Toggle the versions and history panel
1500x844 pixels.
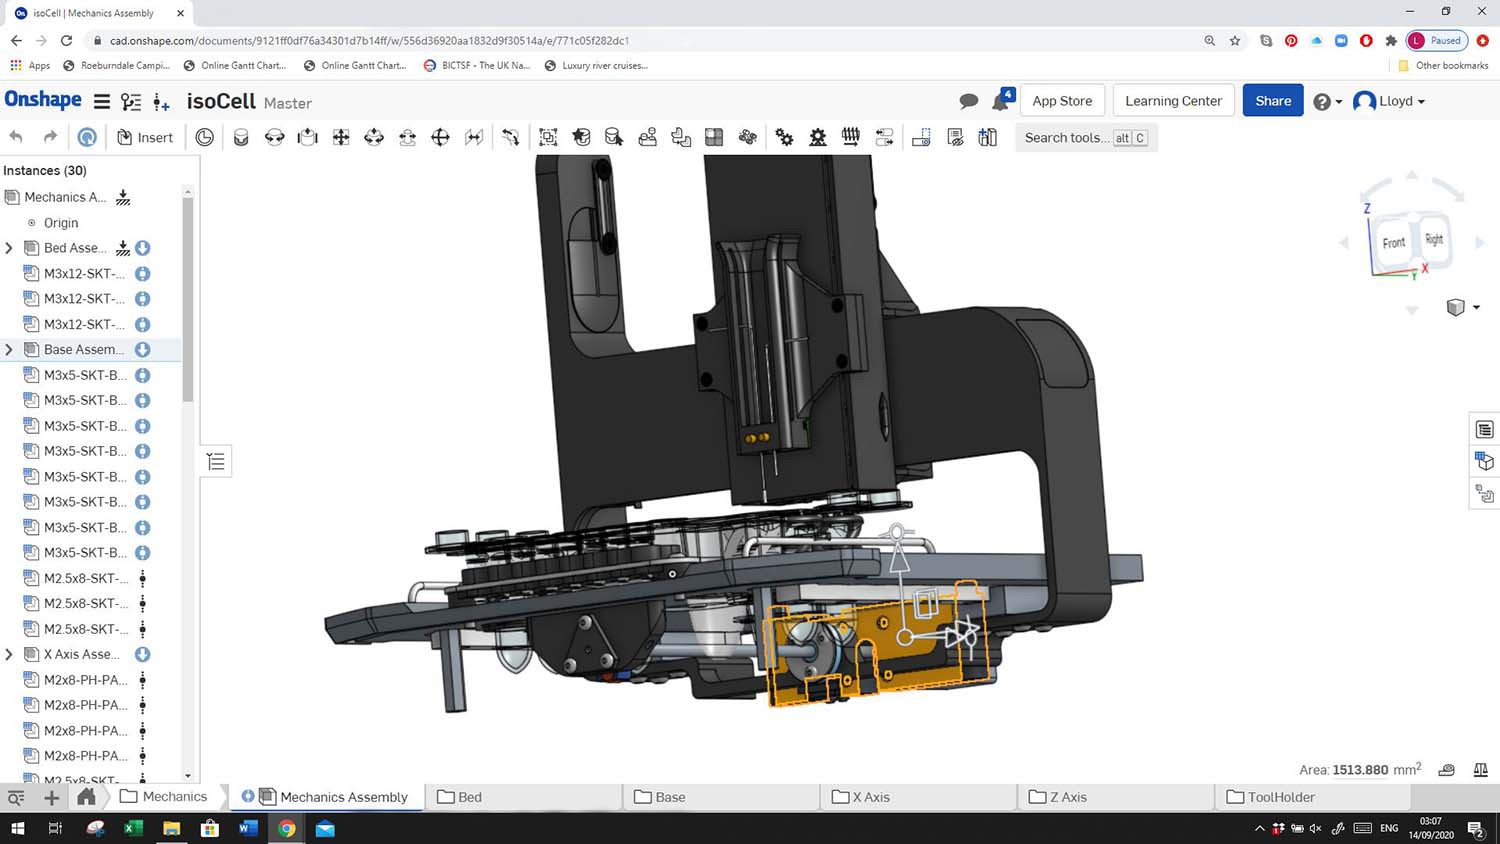(x=131, y=101)
